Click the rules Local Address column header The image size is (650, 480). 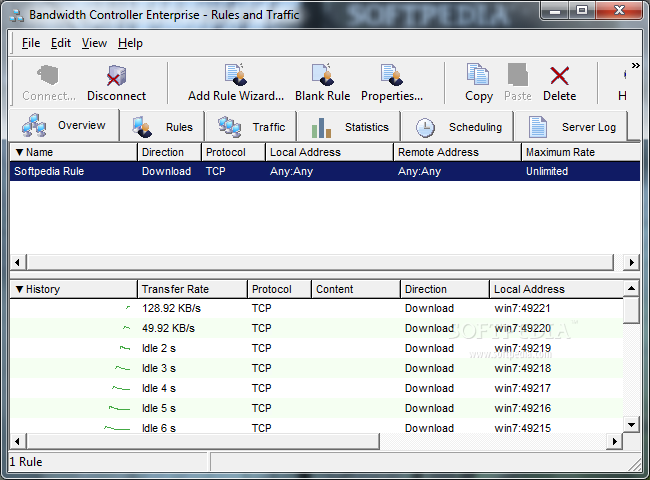(329, 152)
